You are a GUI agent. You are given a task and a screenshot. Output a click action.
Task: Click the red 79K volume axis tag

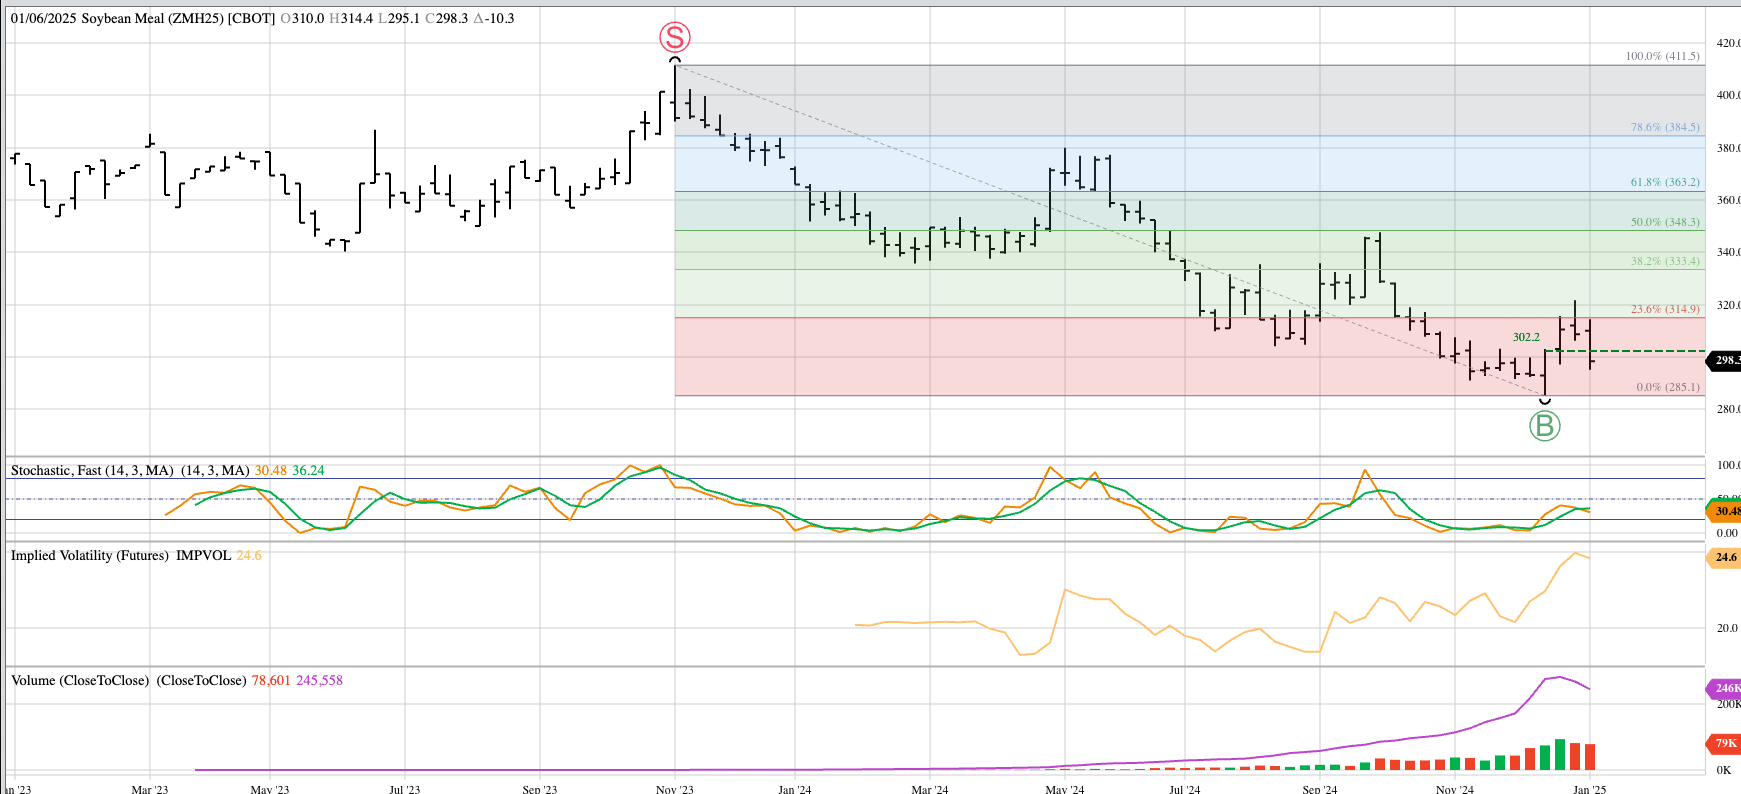click(1724, 743)
